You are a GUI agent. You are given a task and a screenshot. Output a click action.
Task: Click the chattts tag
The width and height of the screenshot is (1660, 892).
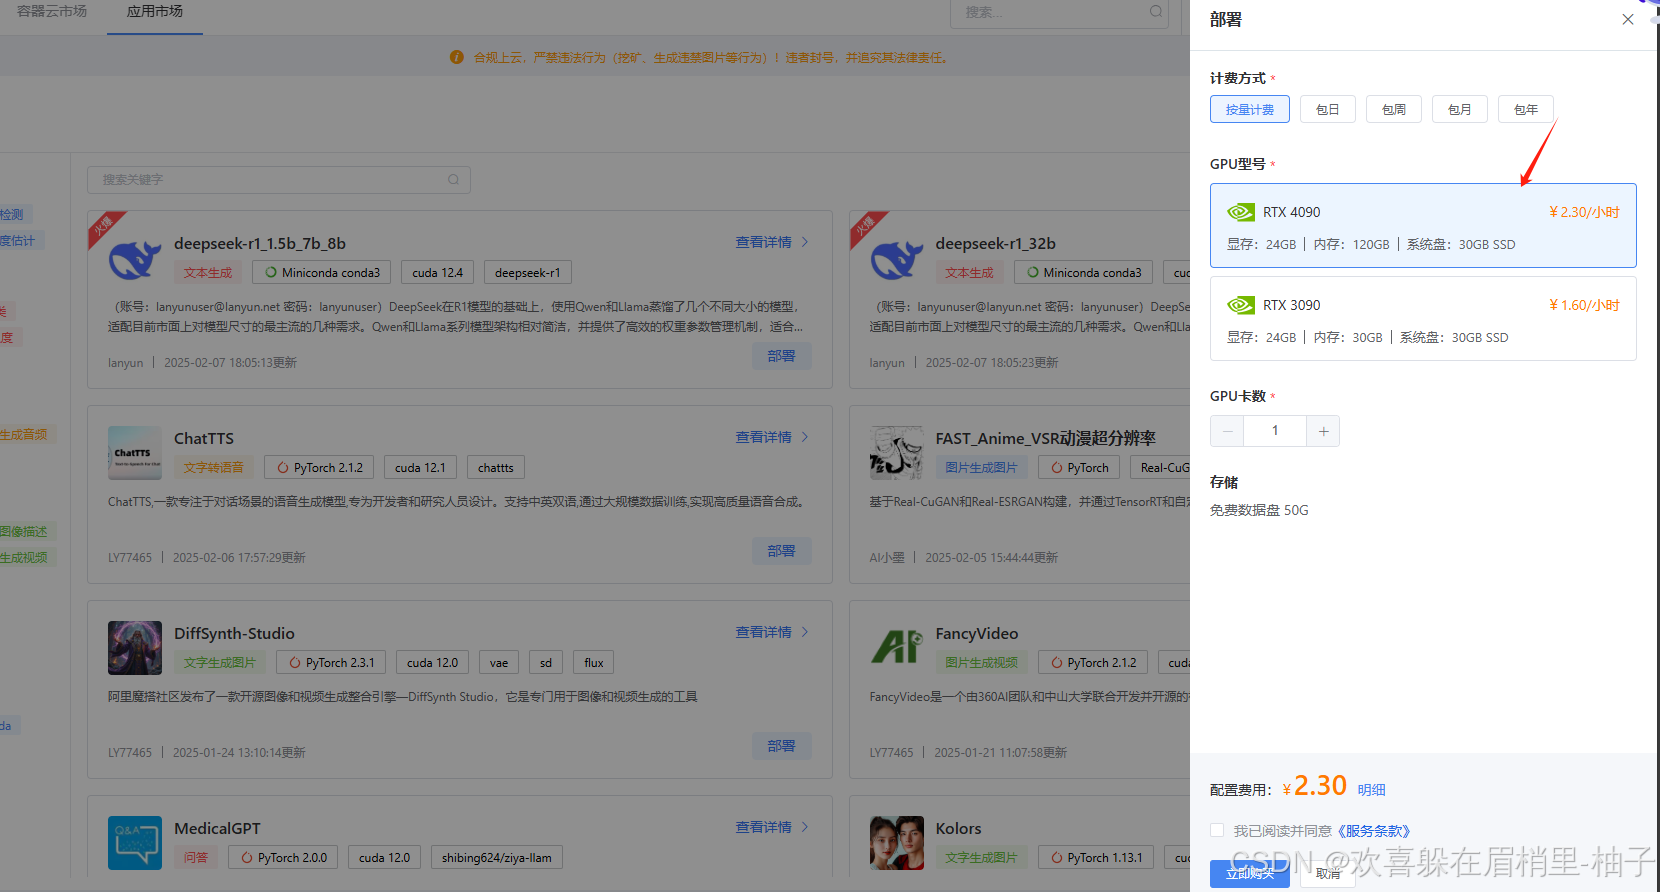(x=495, y=467)
